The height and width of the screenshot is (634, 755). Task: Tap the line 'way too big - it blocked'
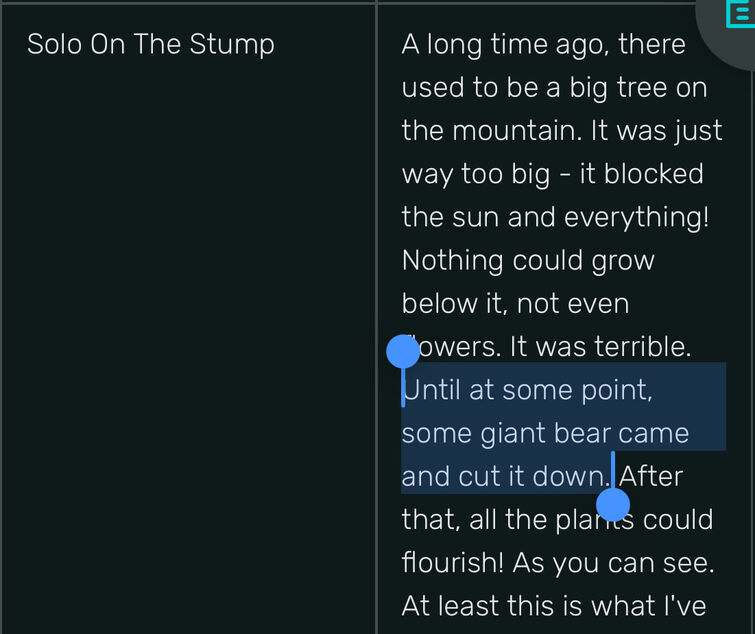tap(552, 174)
